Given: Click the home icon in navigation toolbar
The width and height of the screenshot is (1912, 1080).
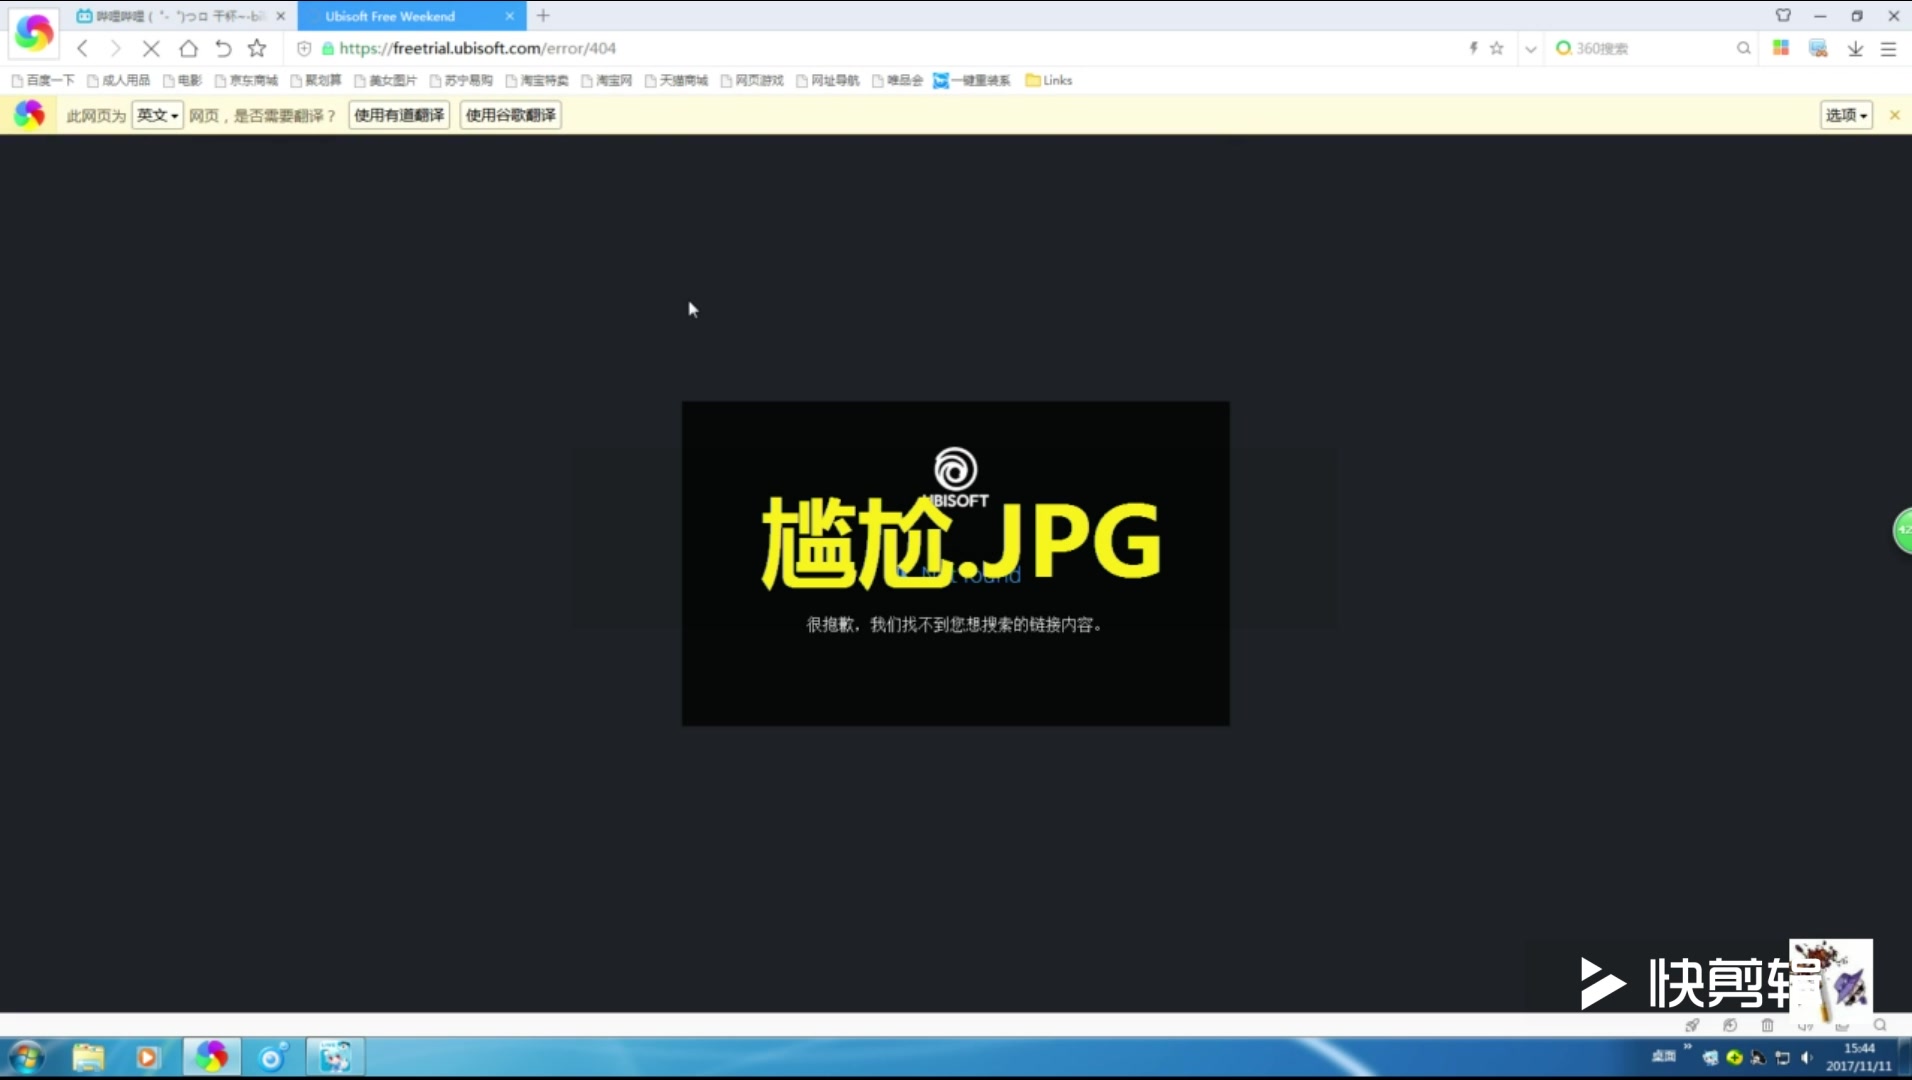Looking at the screenshot, I should [x=188, y=48].
